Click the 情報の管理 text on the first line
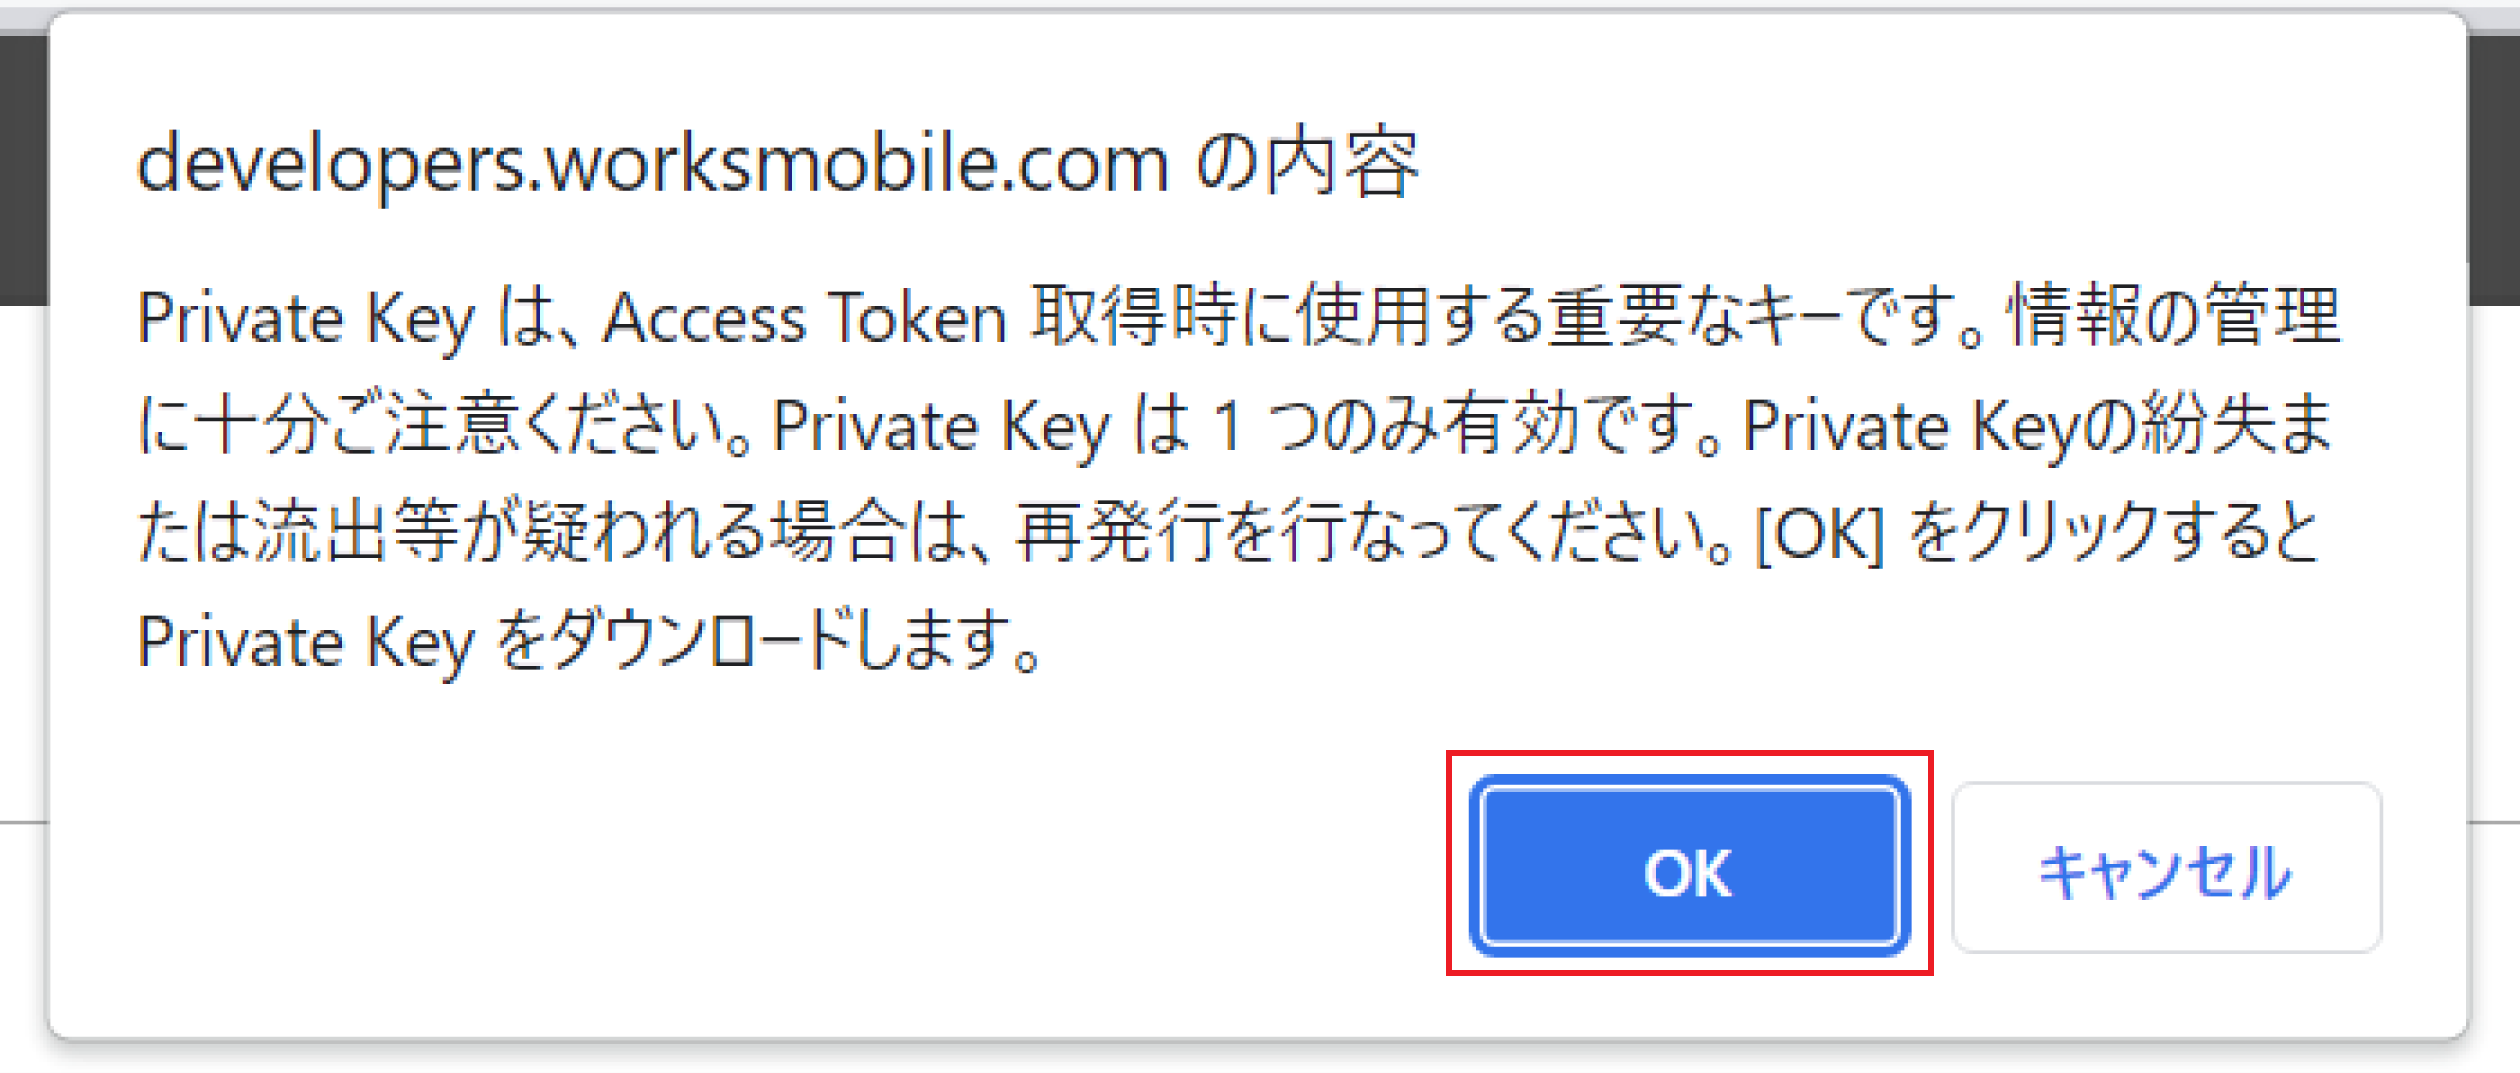This screenshot has height=1073, width=2520. [2173, 318]
